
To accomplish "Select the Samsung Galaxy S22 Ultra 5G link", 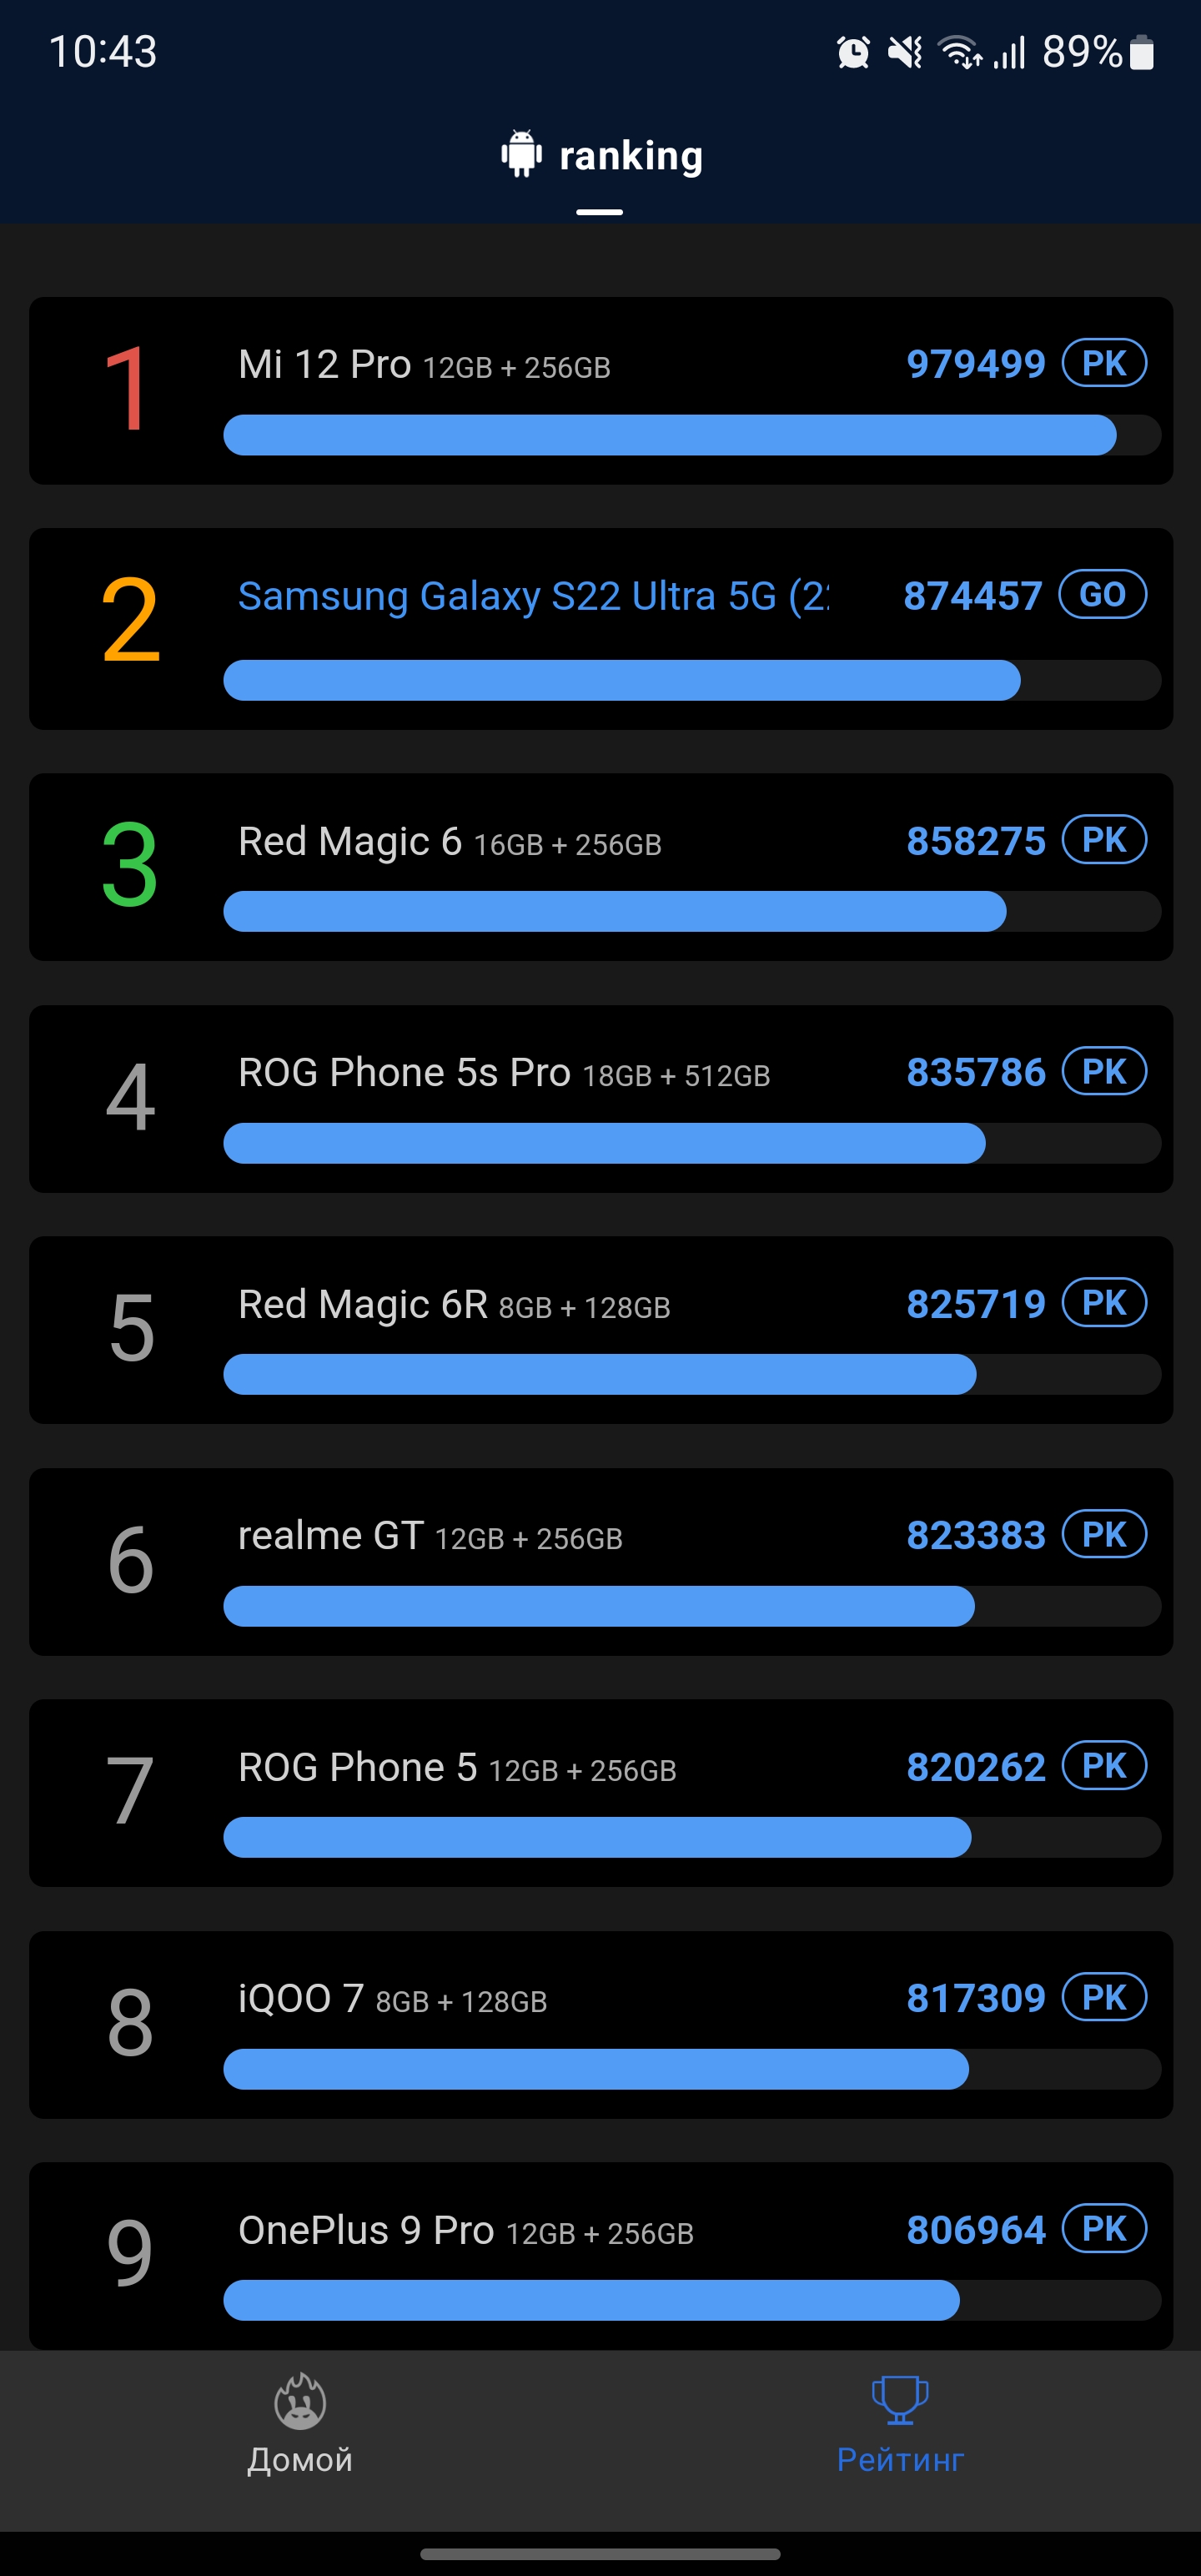I will click(533, 596).
